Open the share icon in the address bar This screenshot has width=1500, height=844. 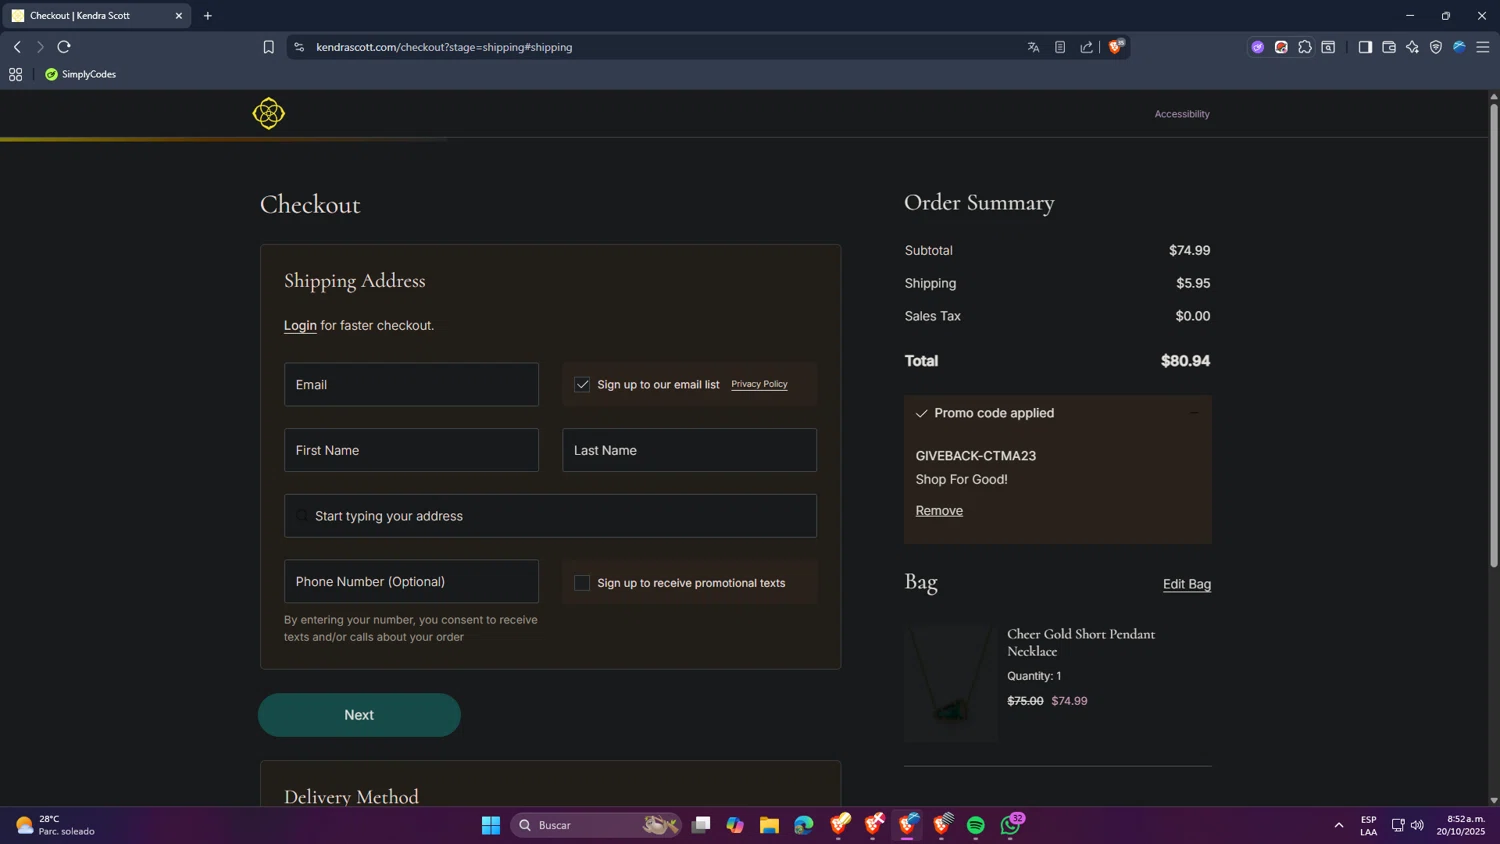coord(1086,47)
